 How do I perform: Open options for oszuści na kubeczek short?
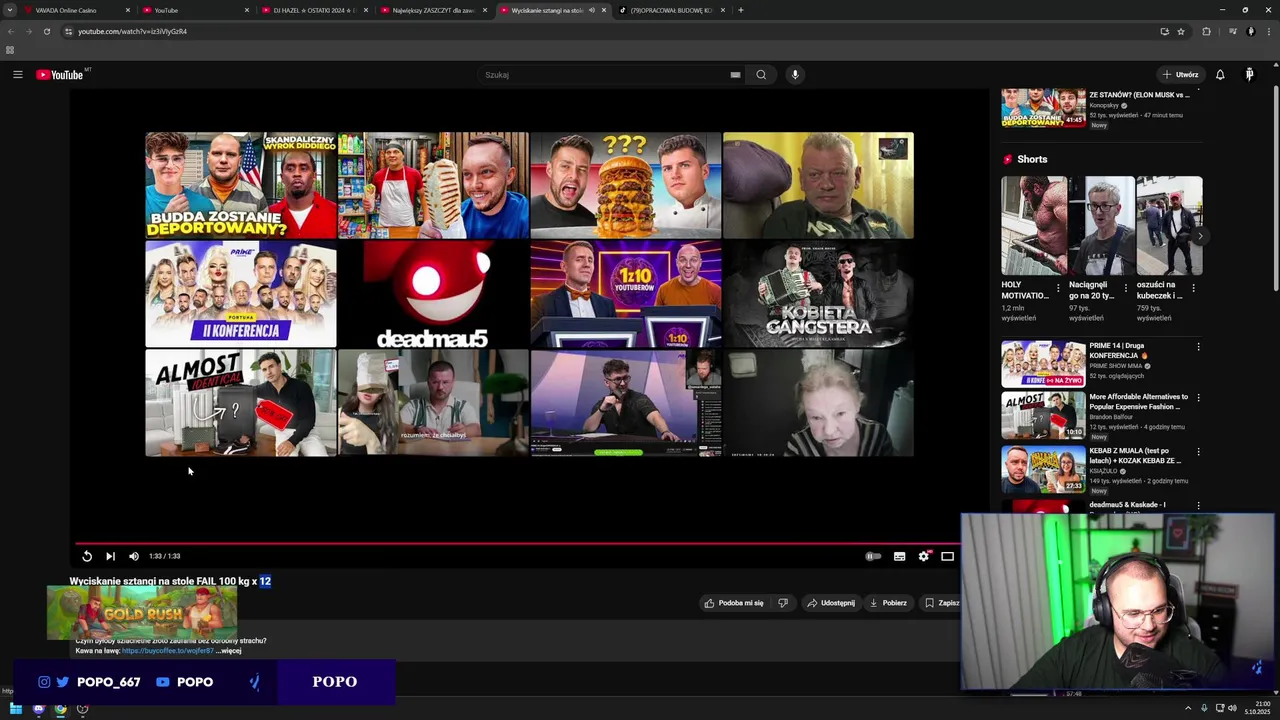click(1193, 288)
